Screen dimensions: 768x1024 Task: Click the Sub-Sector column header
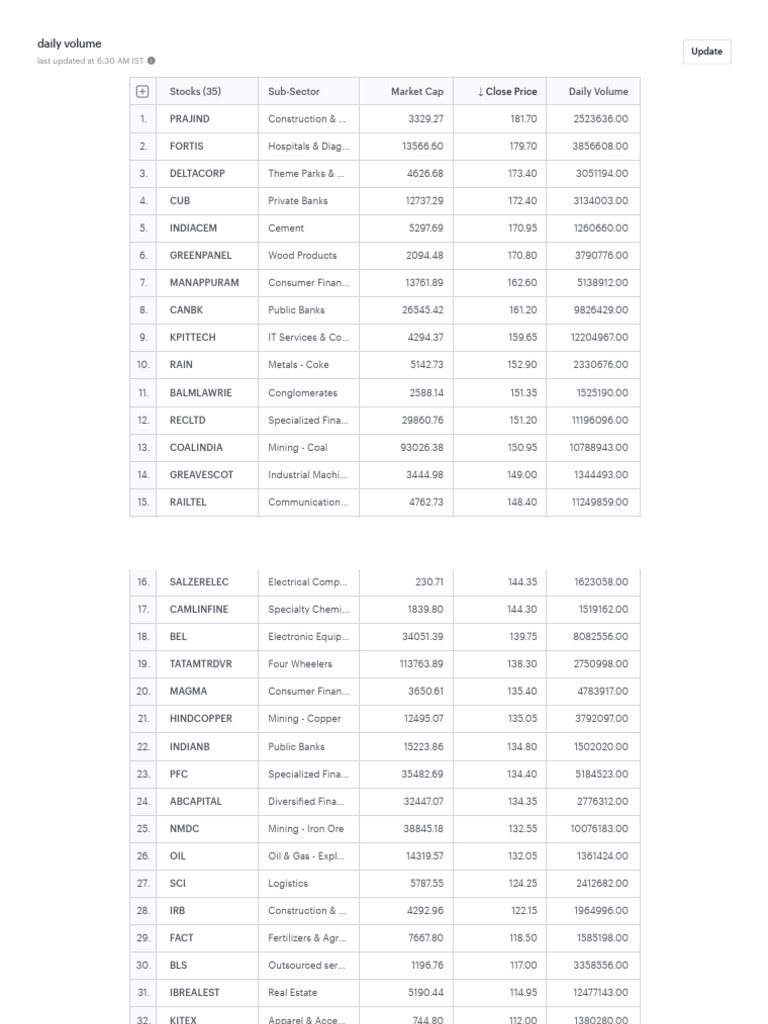[x=294, y=91]
